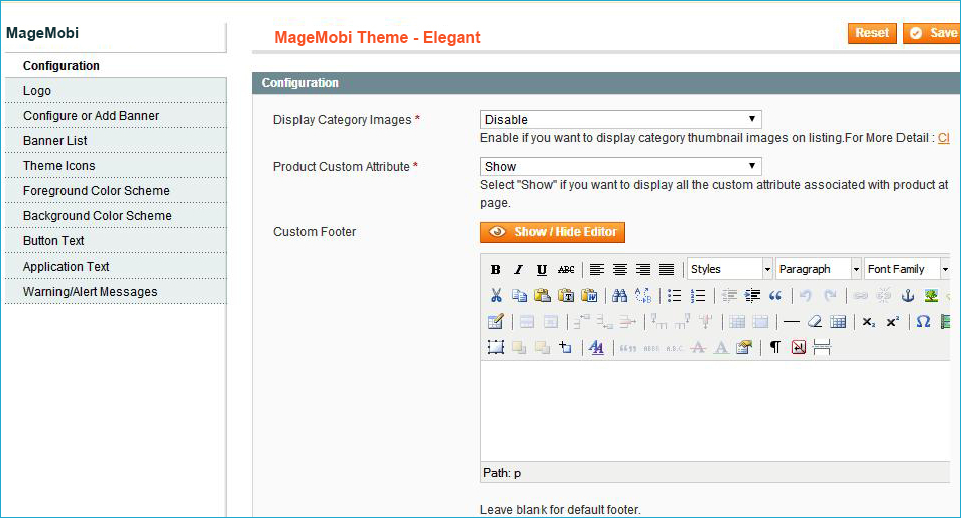
Task: Paste from clipboard in the editor
Action: click(542, 295)
